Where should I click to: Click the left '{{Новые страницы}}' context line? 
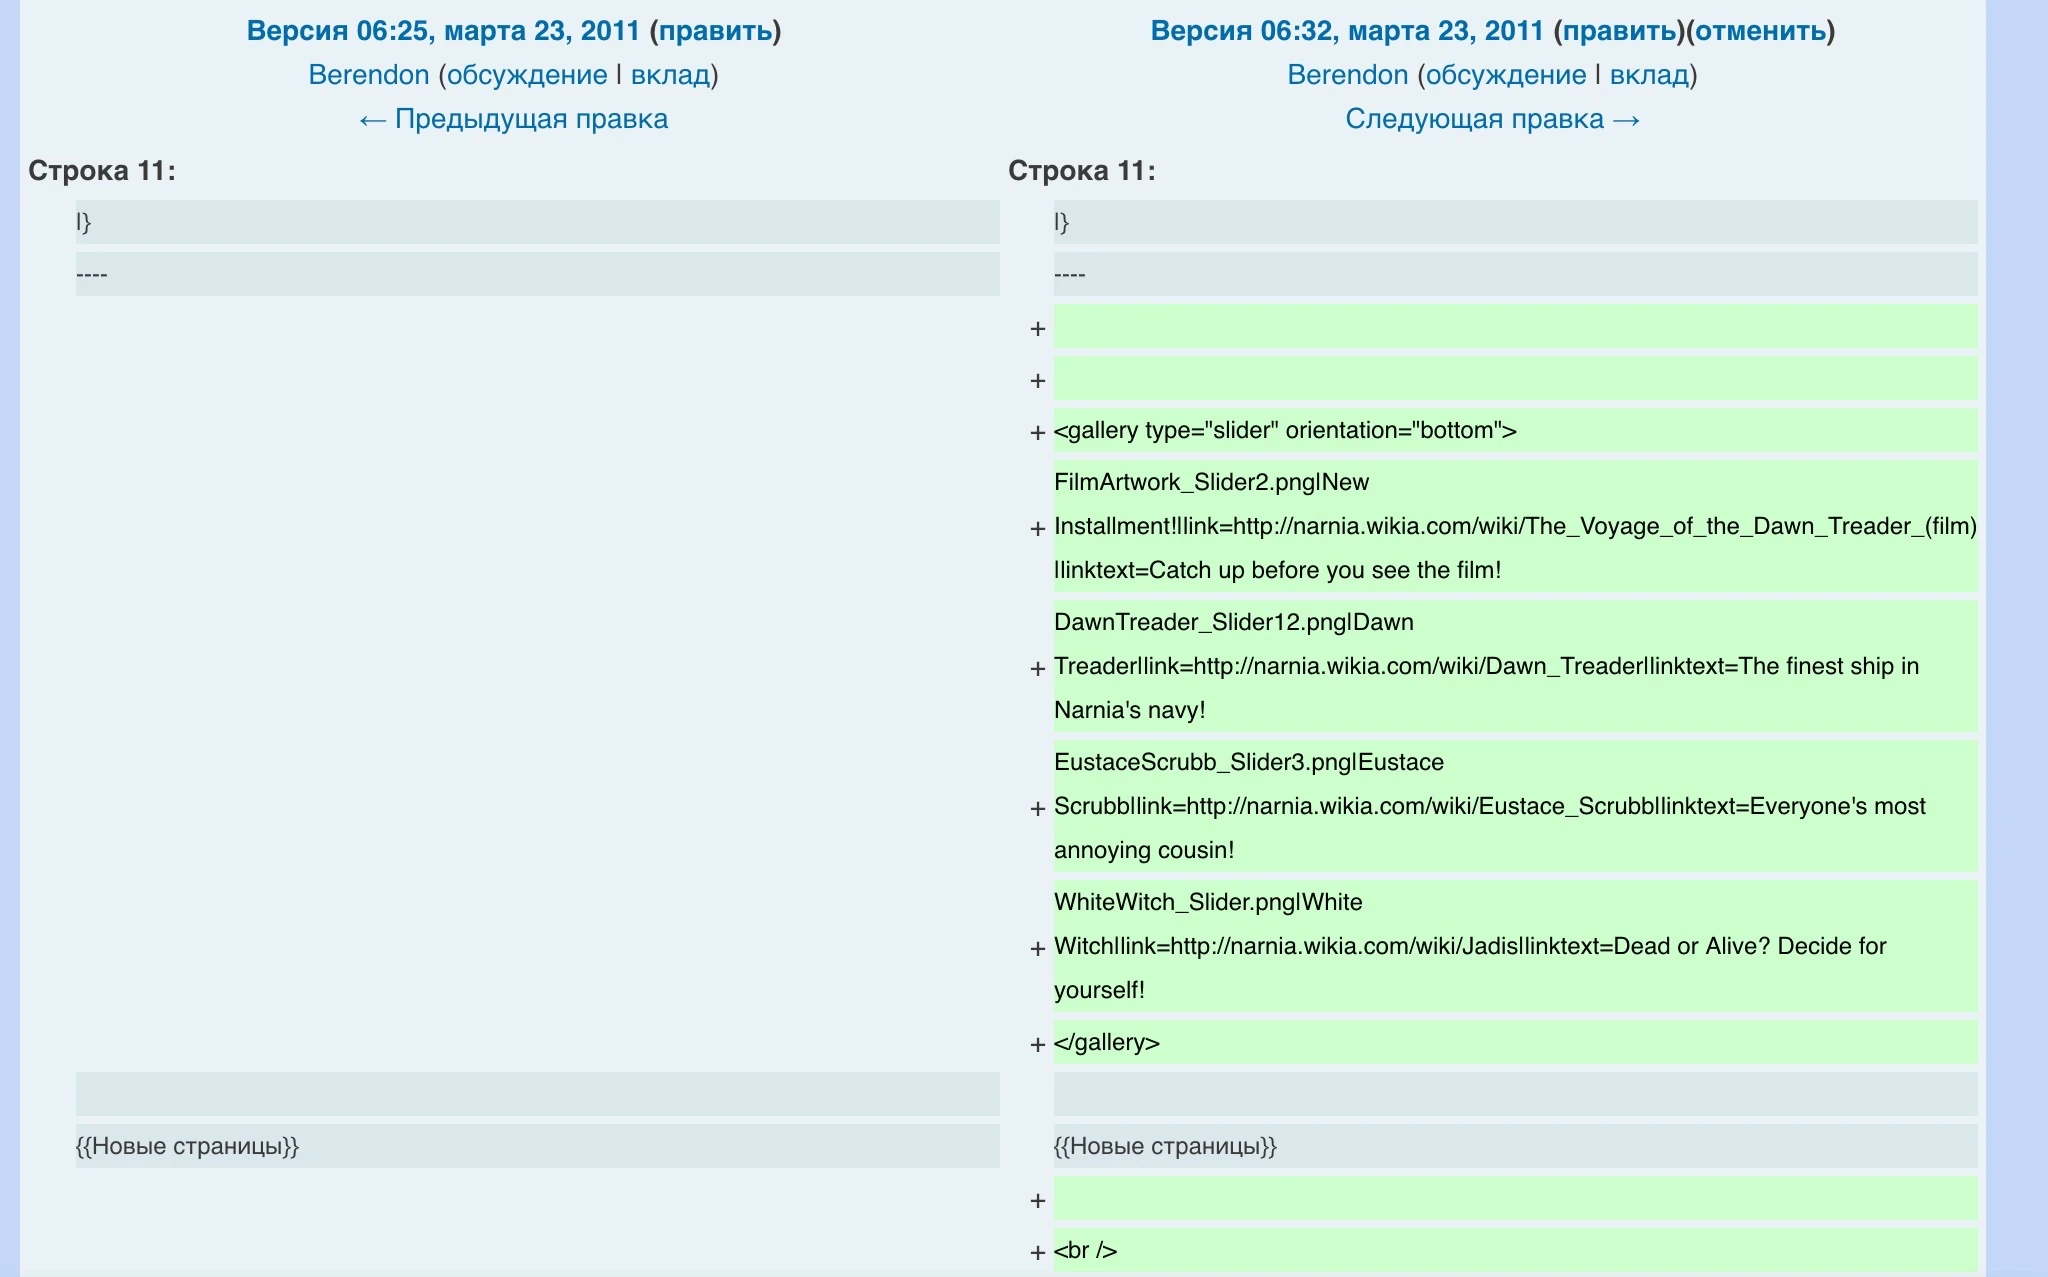click(187, 1146)
